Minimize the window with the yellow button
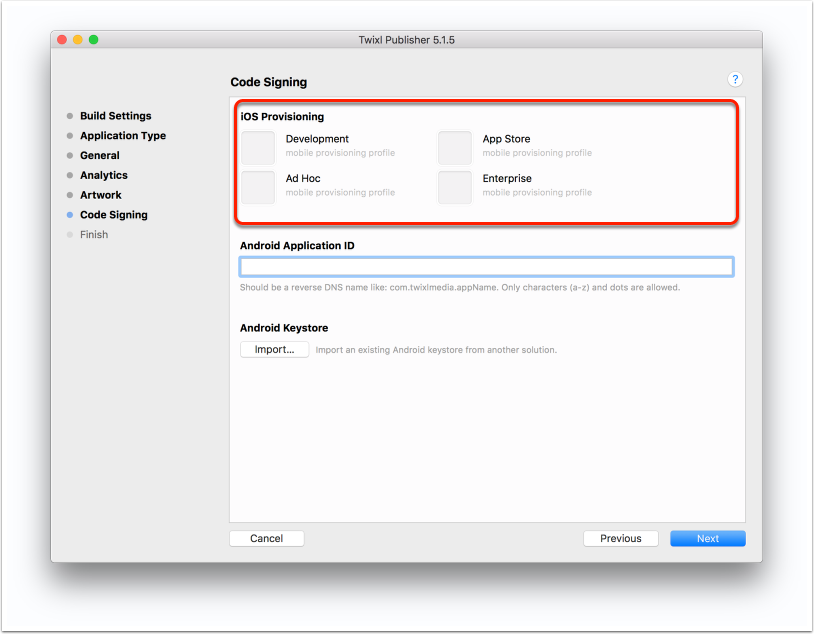Viewport: 814px width, 634px height. pyautogui.click(x=77, y=39)
